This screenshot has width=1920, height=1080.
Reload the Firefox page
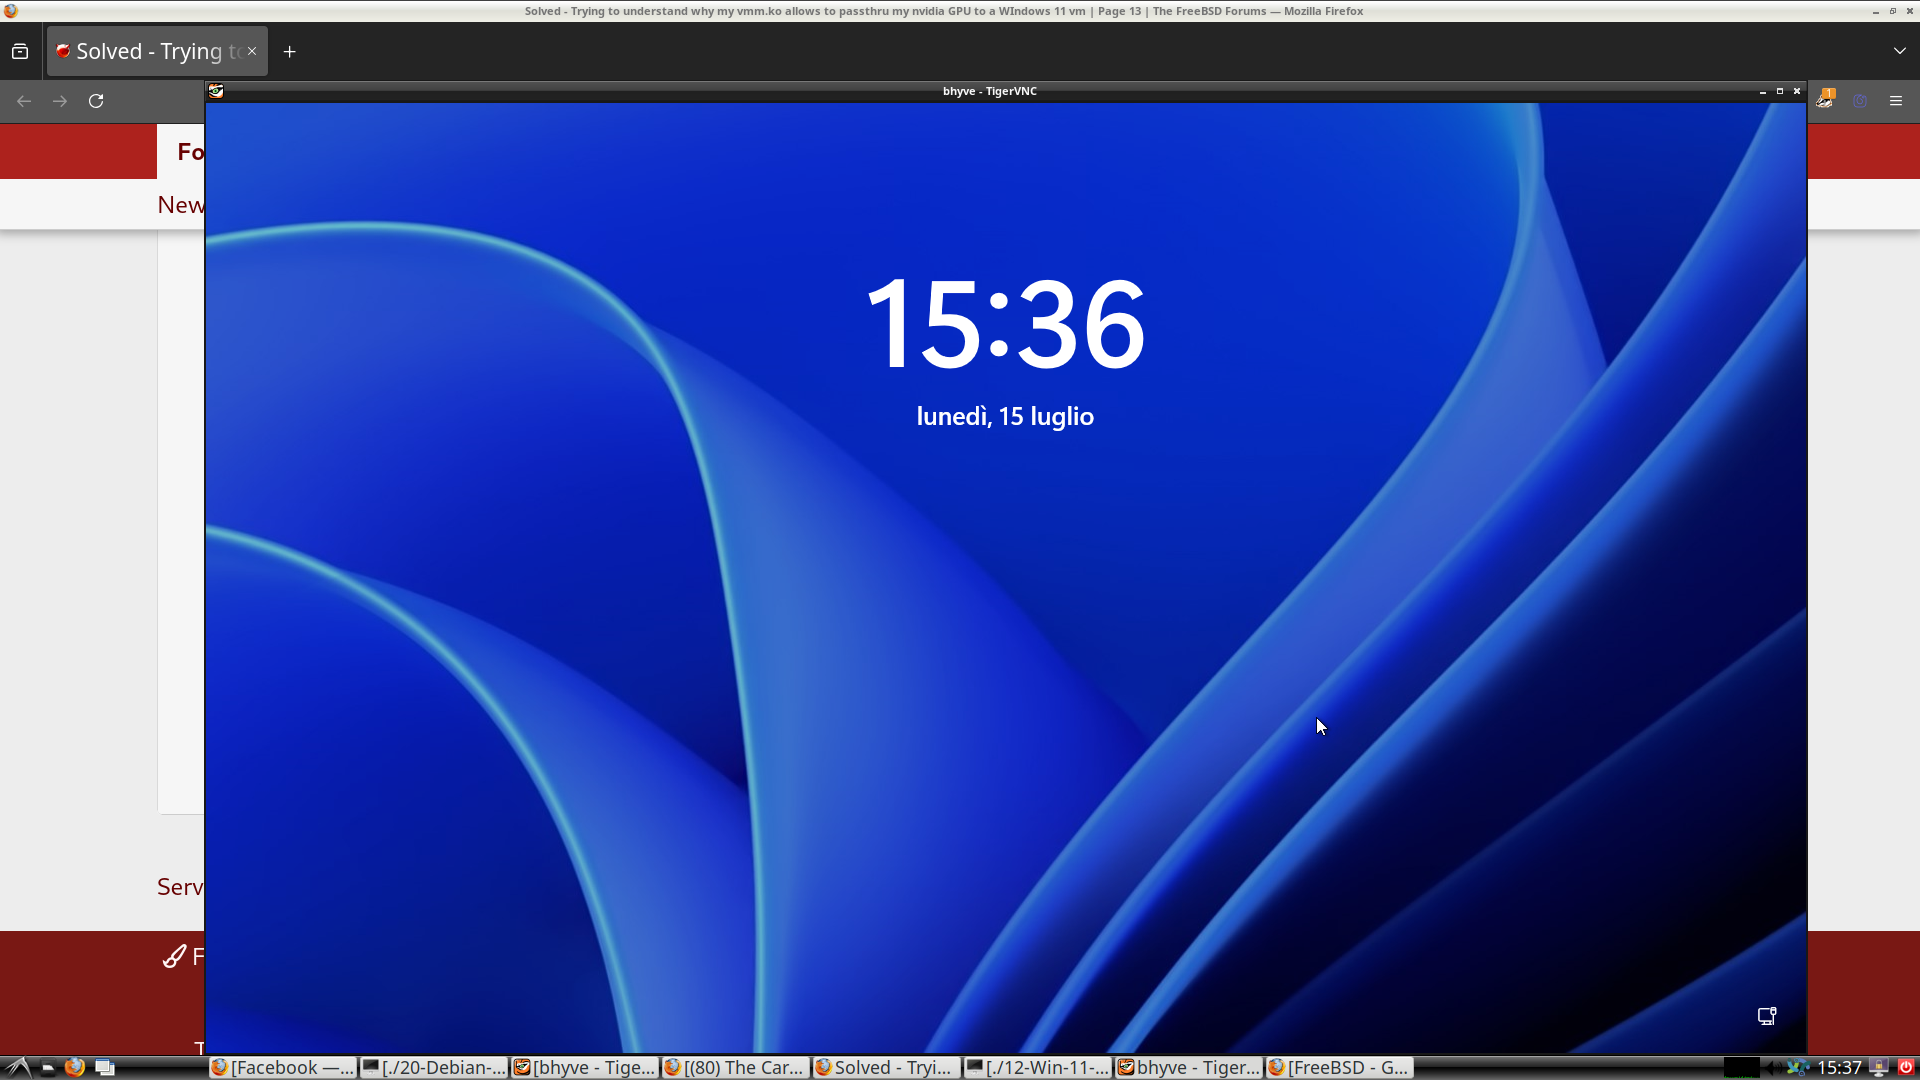click(x=96, y=101)
